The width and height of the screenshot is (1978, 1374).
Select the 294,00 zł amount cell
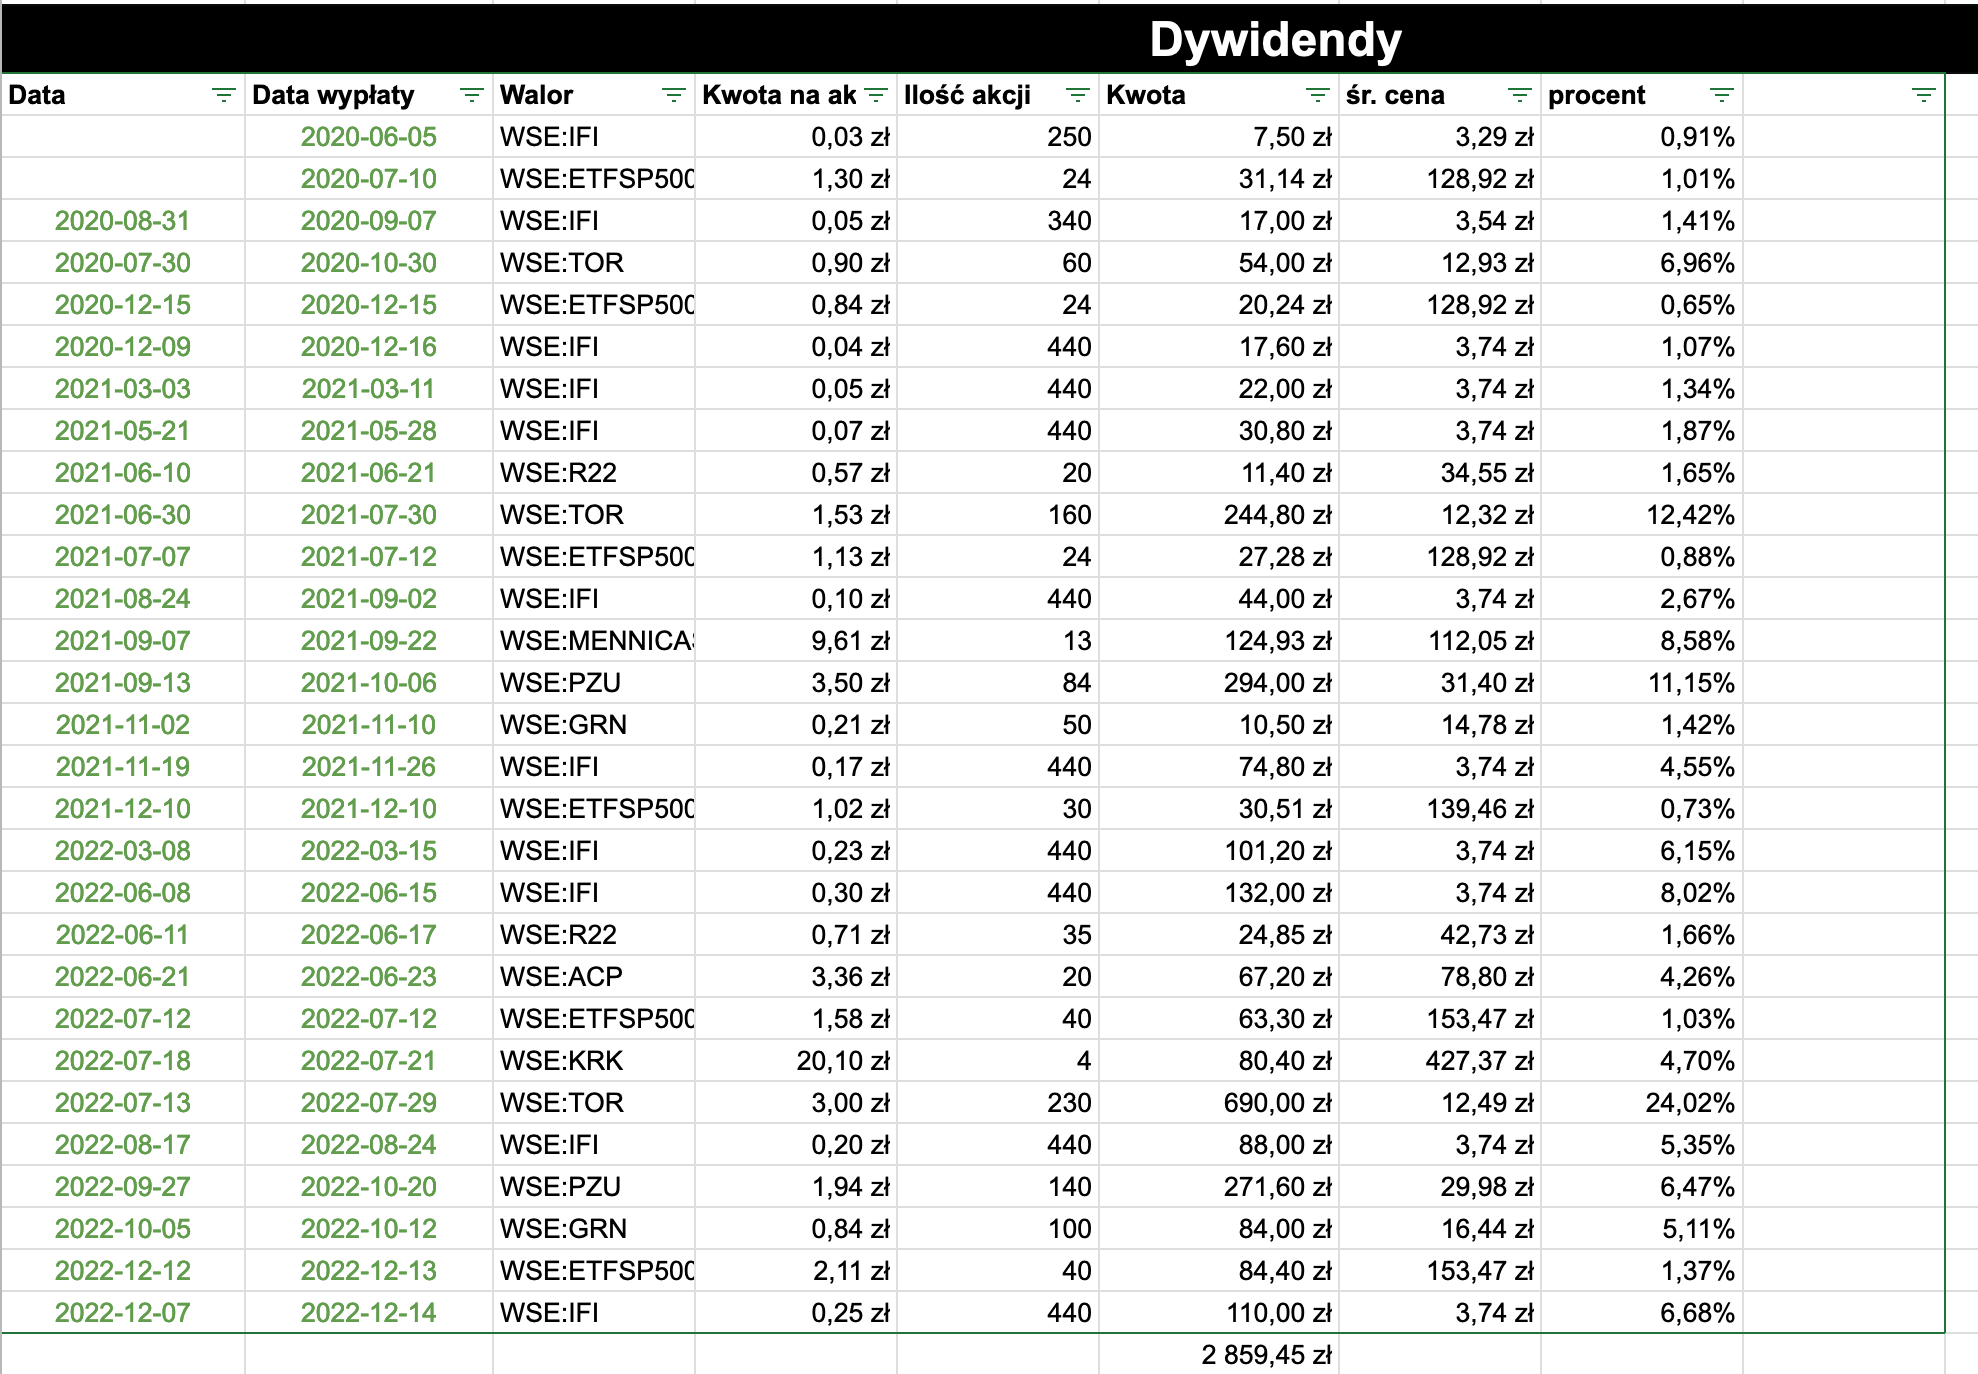(1219, 683)
